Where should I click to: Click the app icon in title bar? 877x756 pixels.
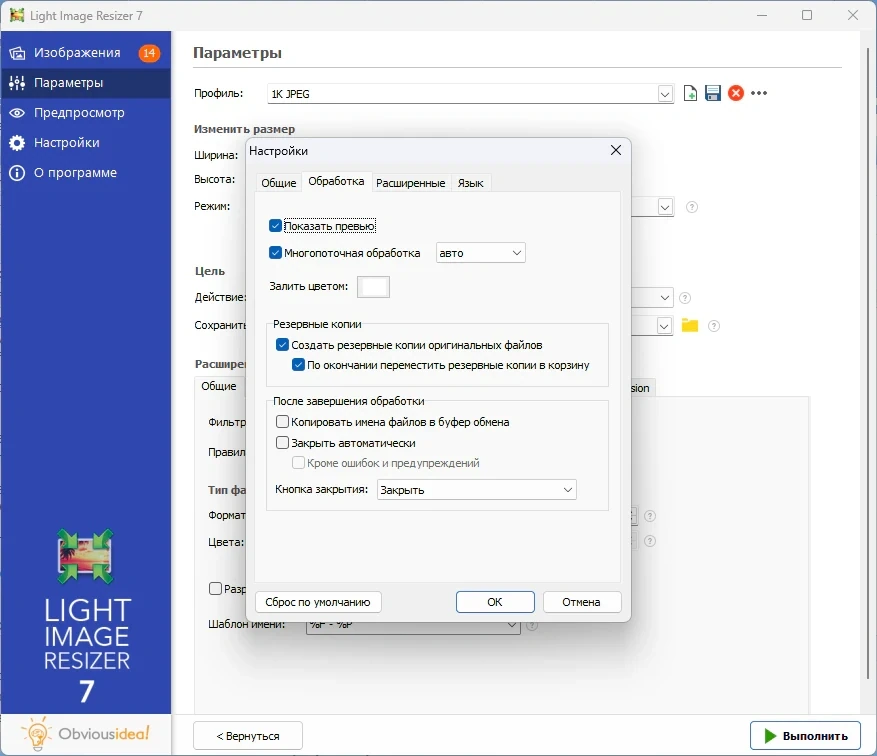pos(17,15)
